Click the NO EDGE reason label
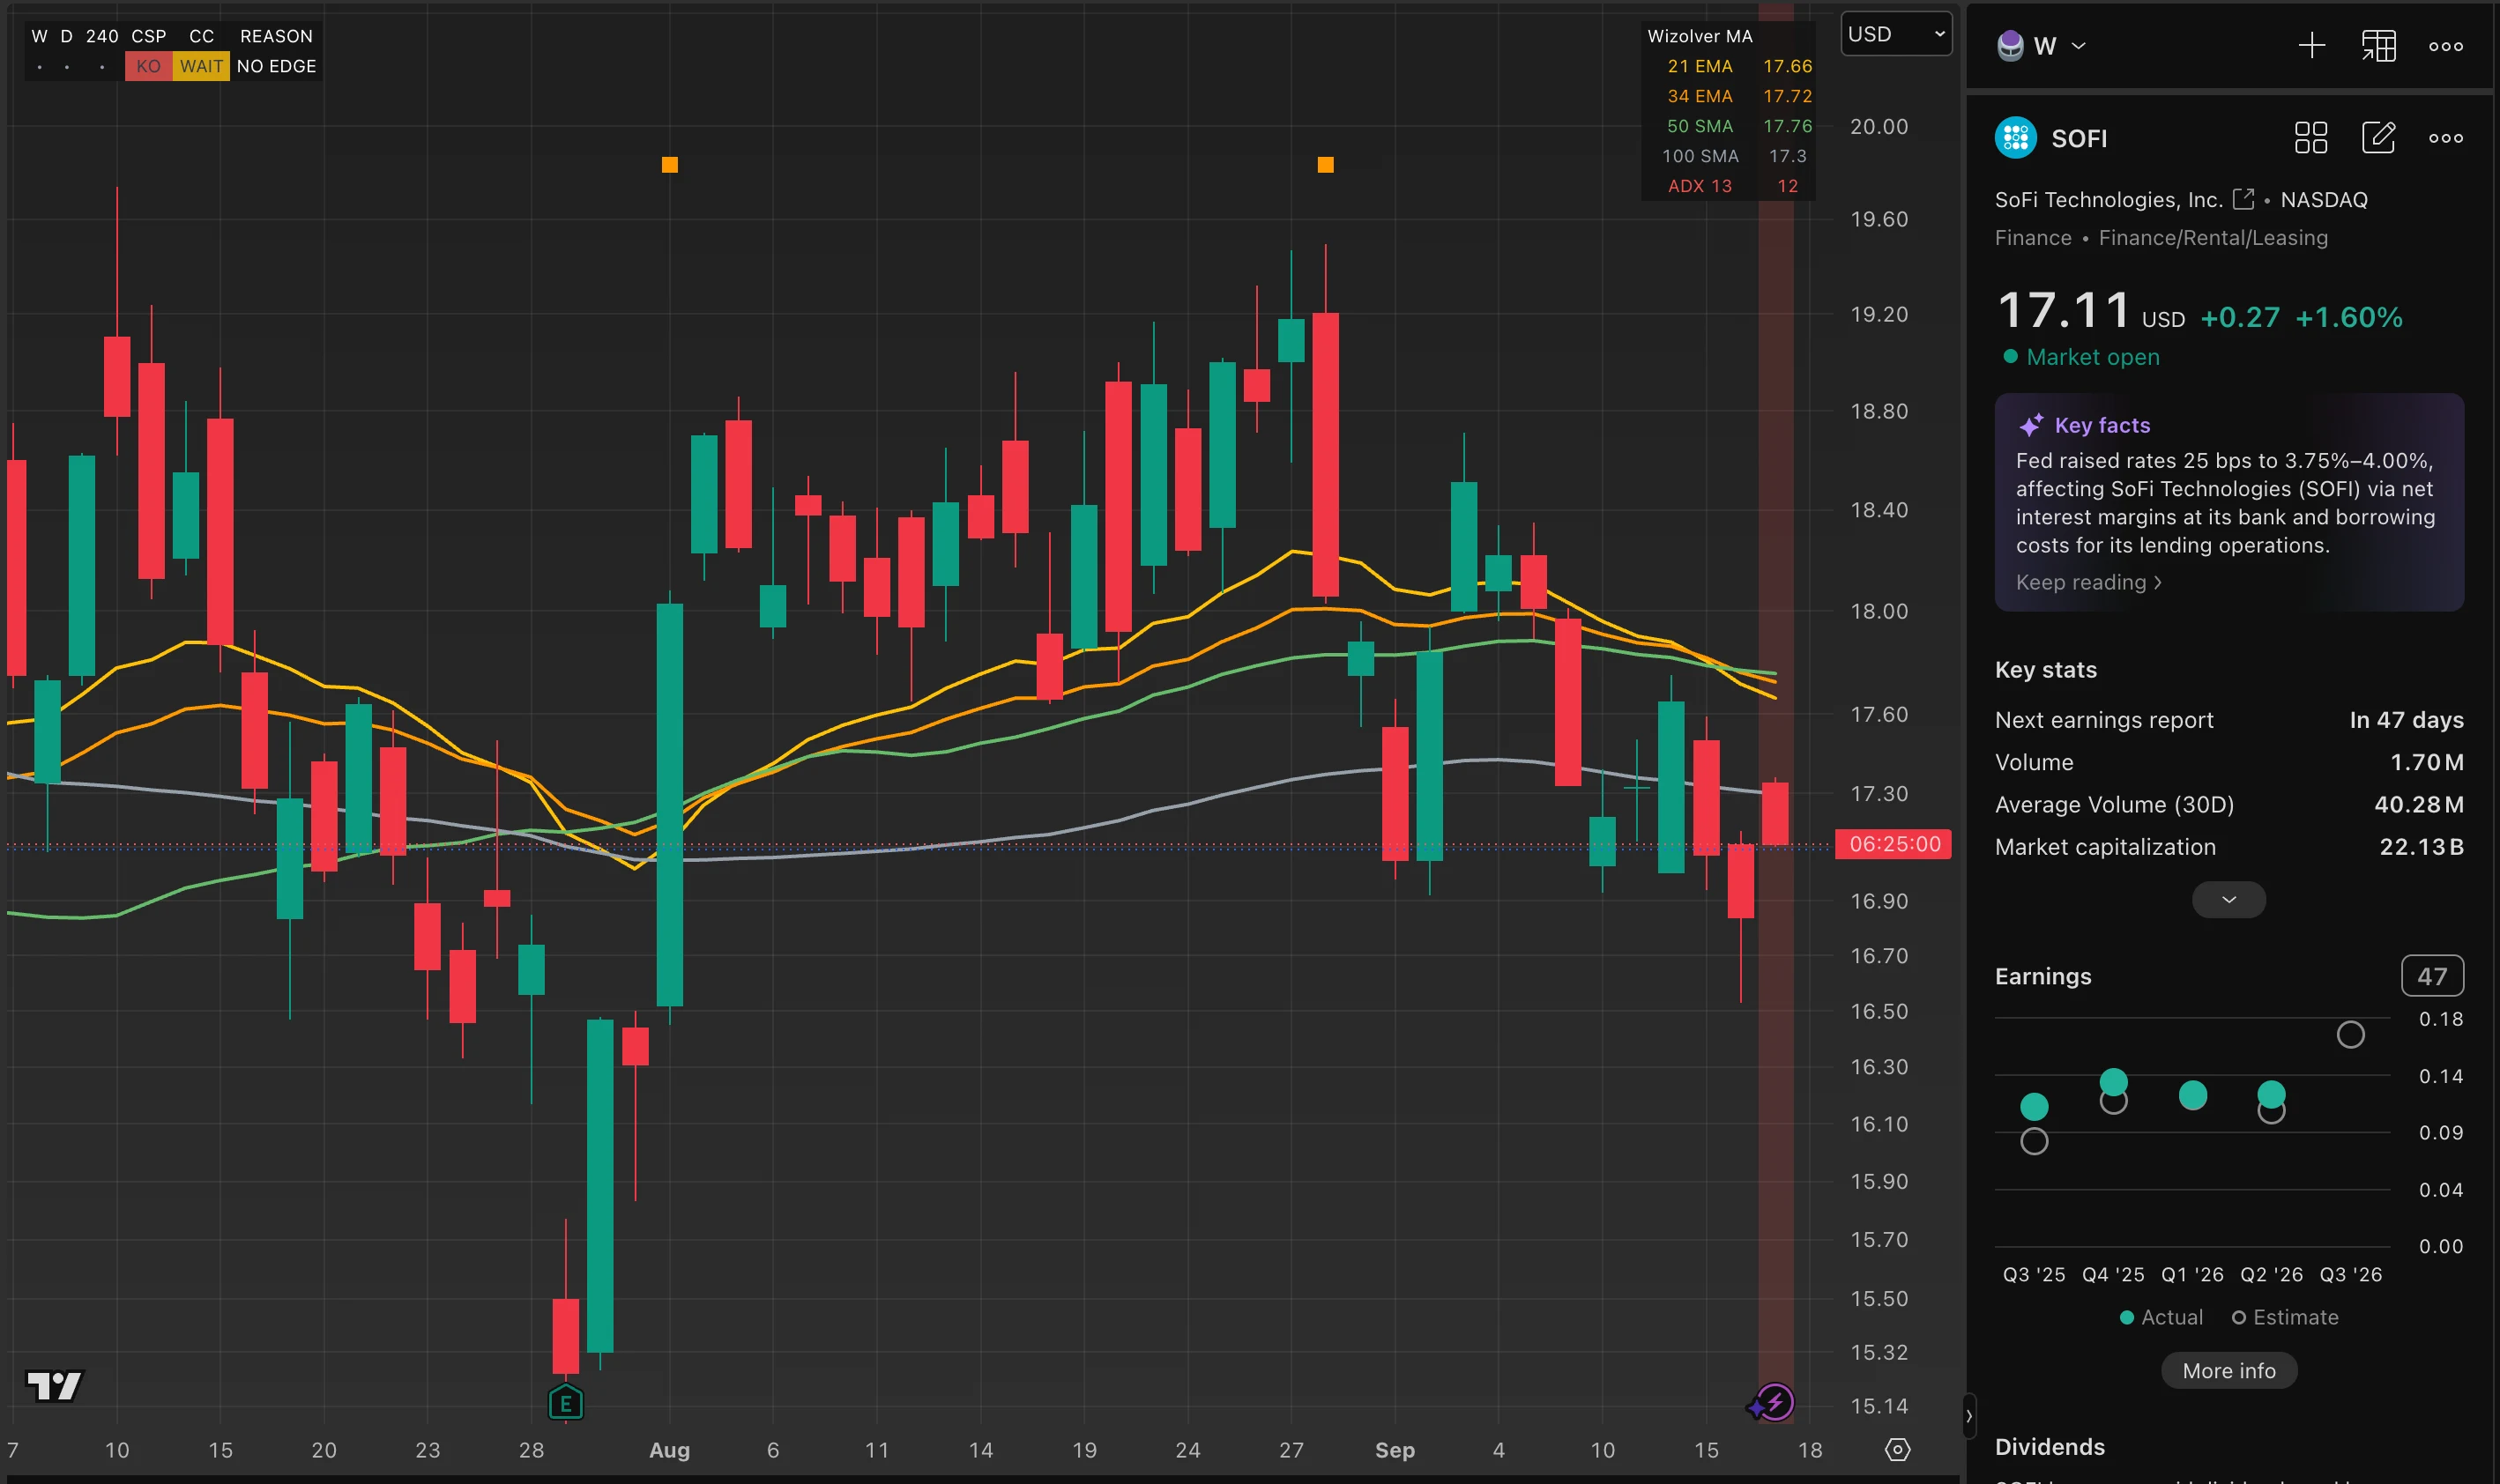The image size is (2500, 1484). (x=276, y=66)
